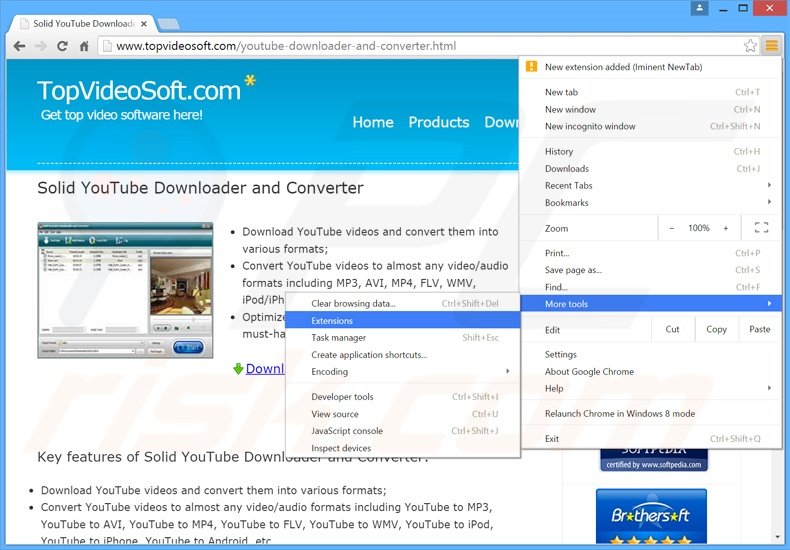Click the Download link beside green arrow

pos(265,369)
